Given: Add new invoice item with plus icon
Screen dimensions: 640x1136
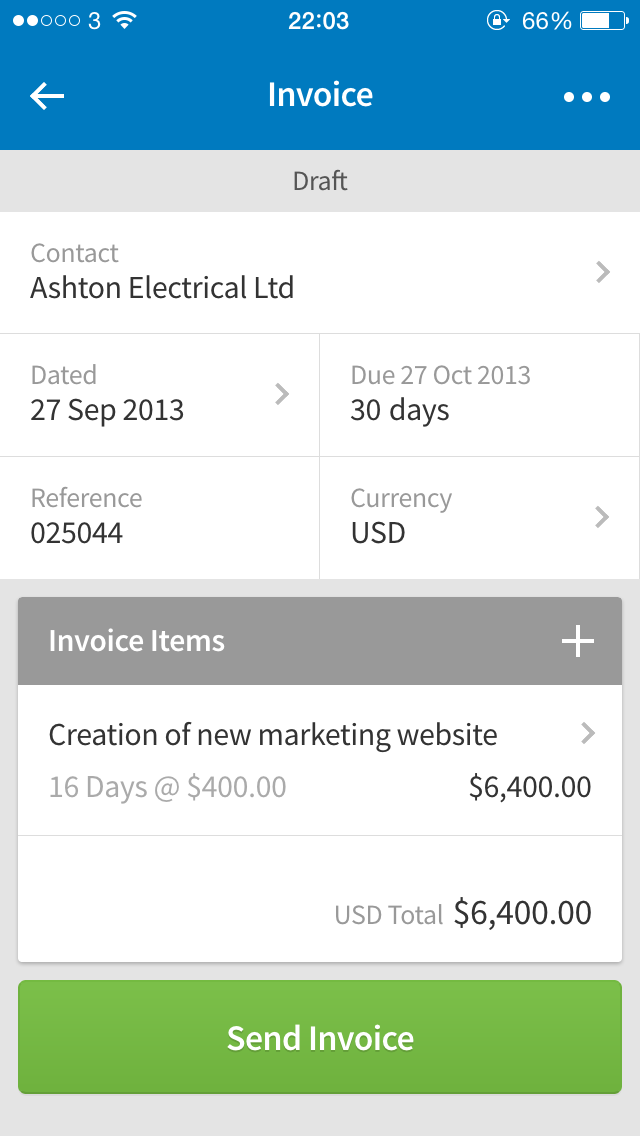Looking at the screenshot, I should (x=578, y=641).
